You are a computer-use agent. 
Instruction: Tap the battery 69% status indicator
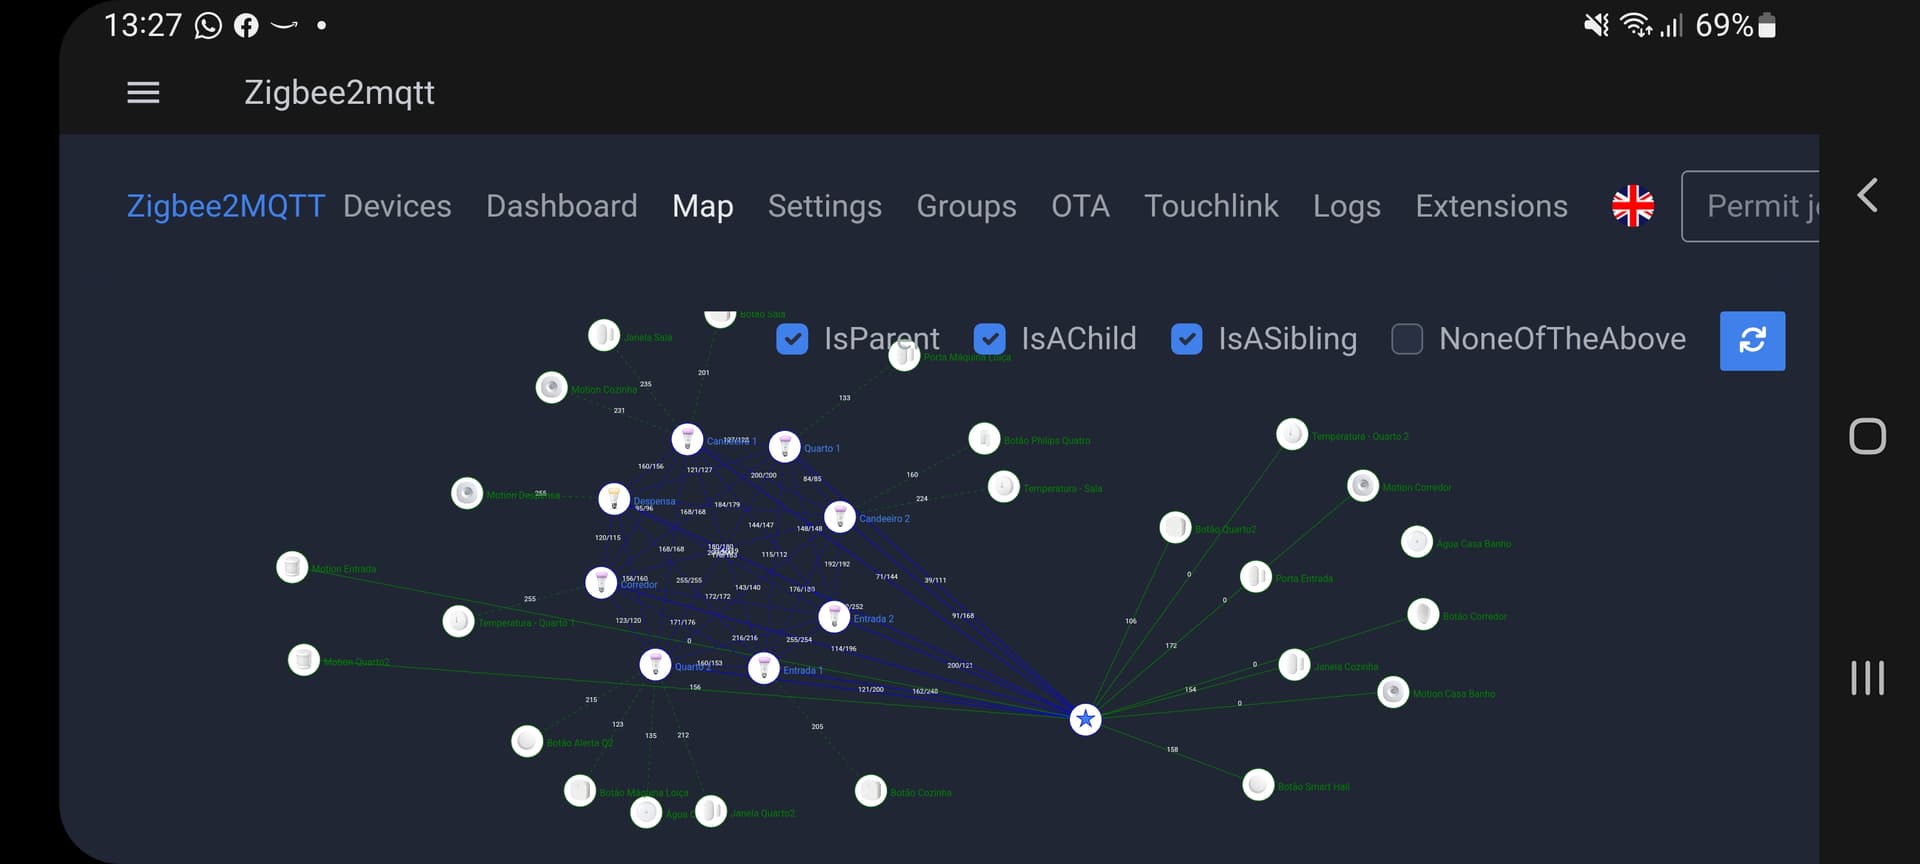[x=1736, y=25]
